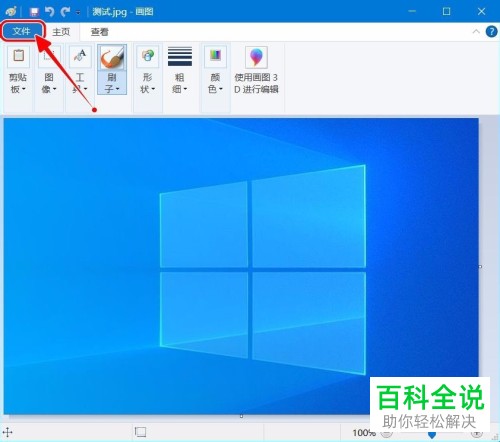The image size is (500, 442).
Task: Minimize the Paint window
Action: point(412,12)
